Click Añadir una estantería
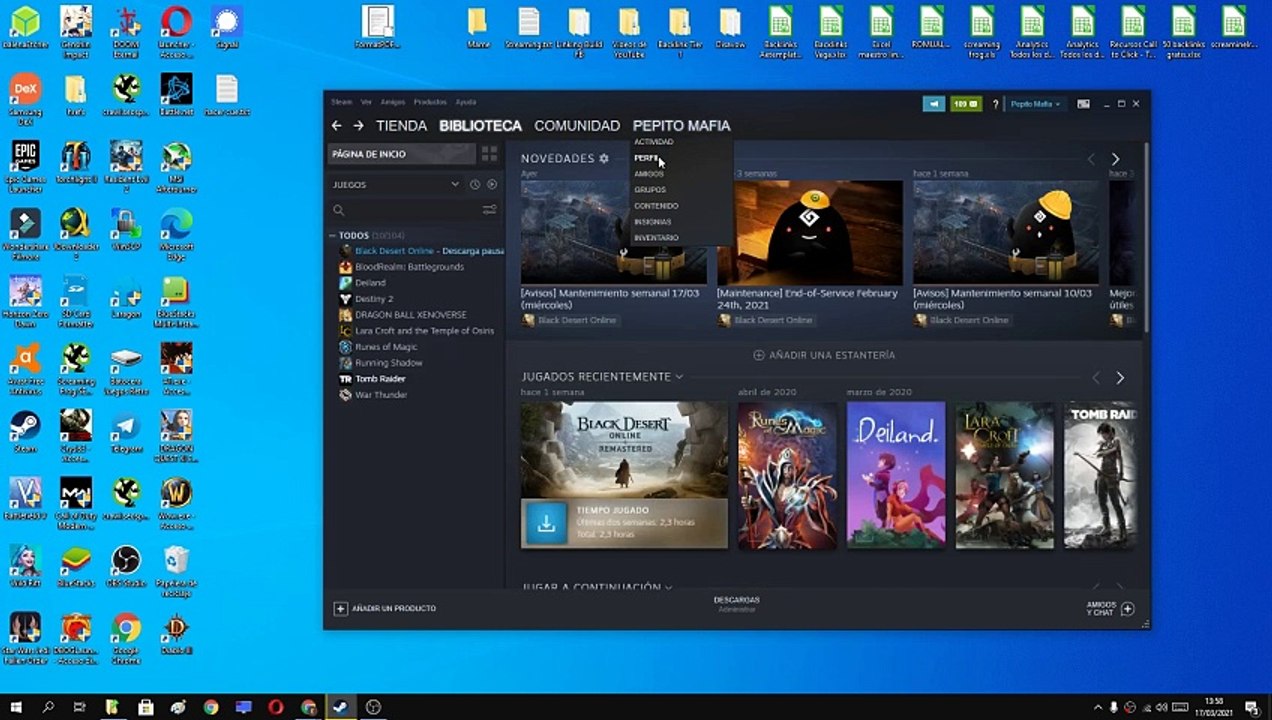This screenshot has width=1272, height=720. 825,355
